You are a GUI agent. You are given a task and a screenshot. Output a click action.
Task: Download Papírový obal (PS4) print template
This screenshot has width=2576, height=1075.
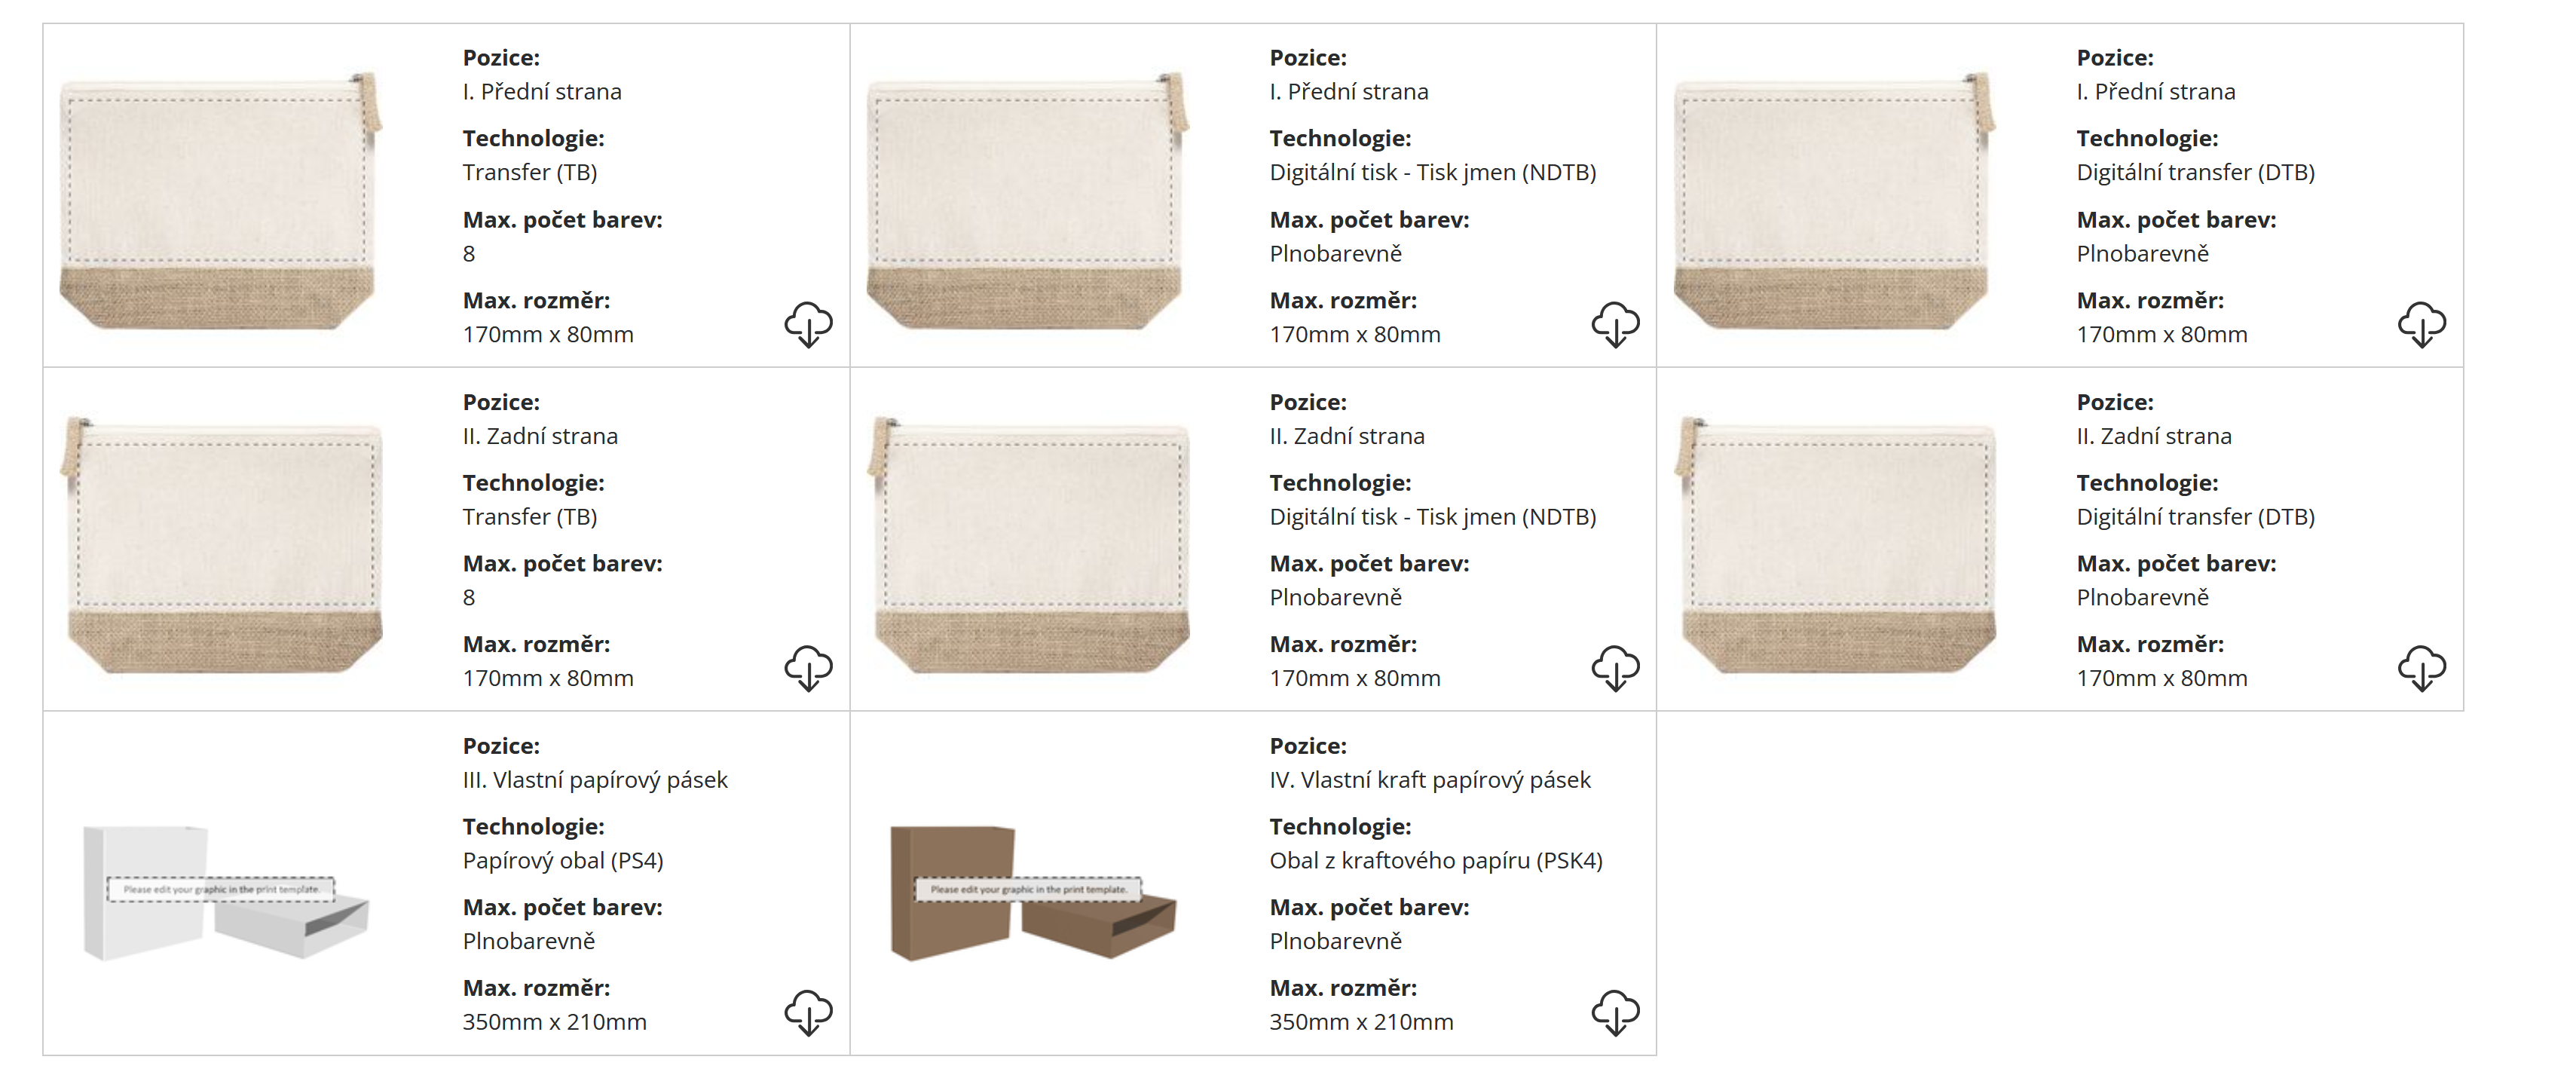click(808, 1012)
